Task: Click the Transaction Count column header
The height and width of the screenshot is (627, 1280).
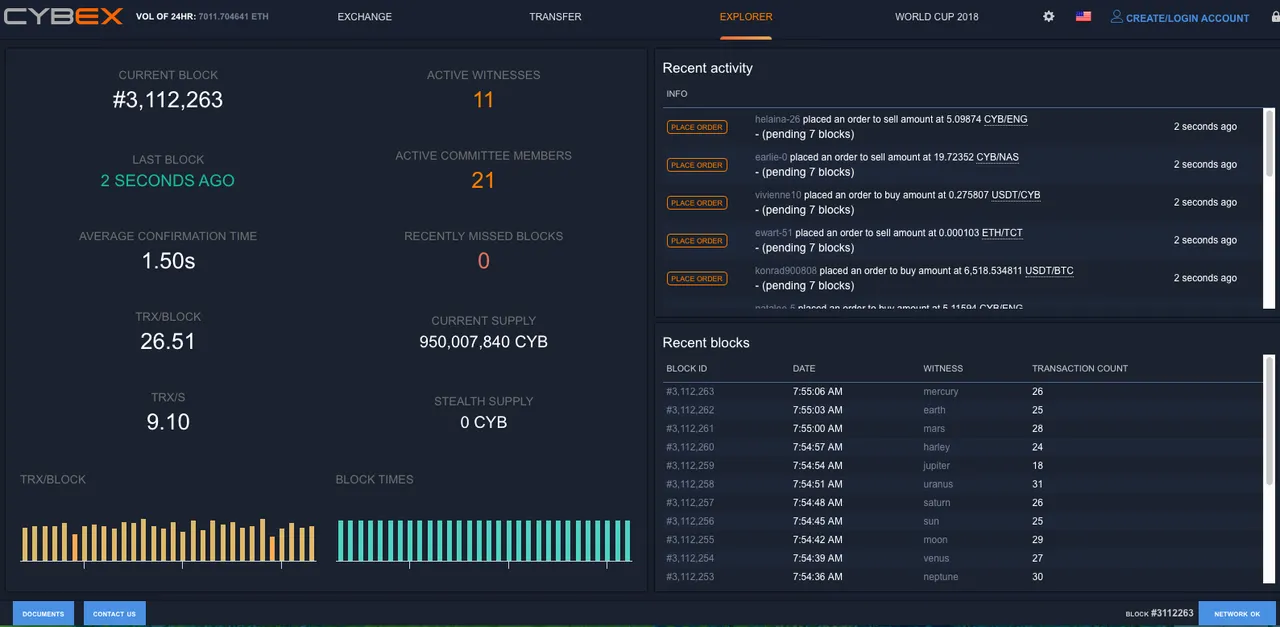Action: (x=1080, y=369)
